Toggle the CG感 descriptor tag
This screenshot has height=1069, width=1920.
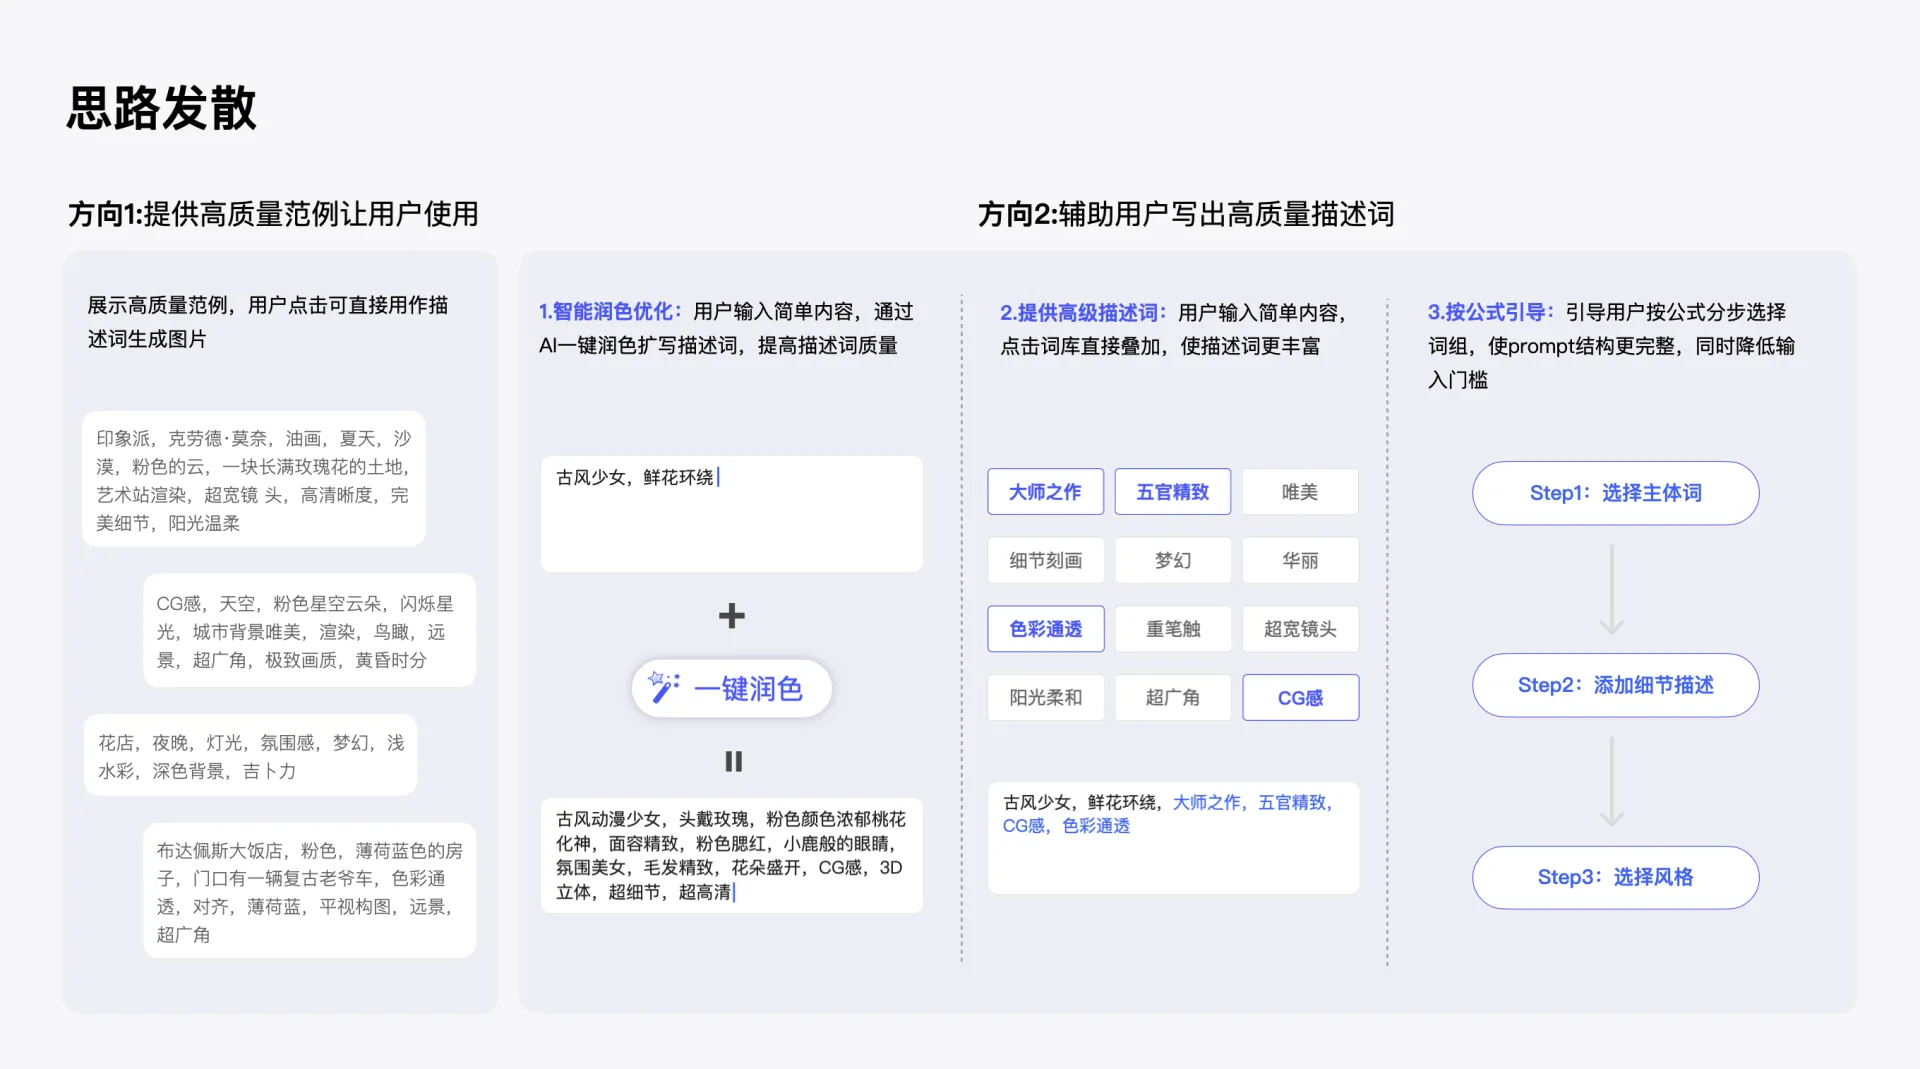(1300, 697)
